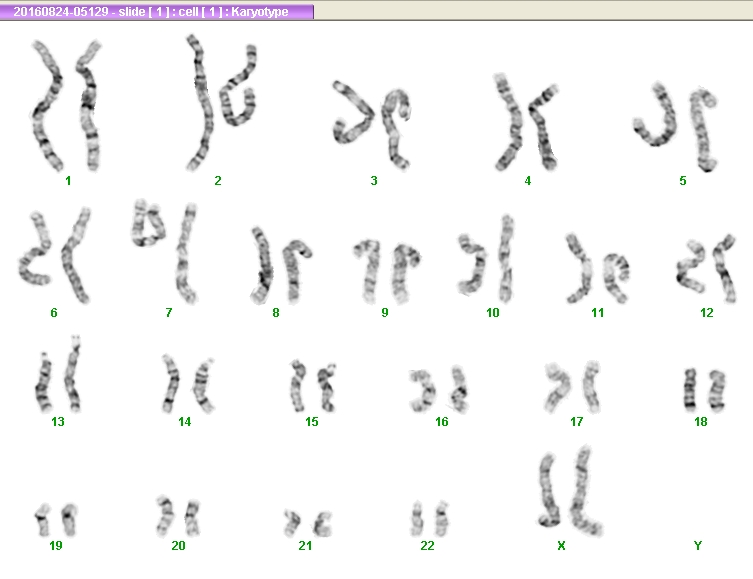Click the green label '19'
The width and height of the screenshot is (753, 579).
pyautogui.click(x=56, y=545)
